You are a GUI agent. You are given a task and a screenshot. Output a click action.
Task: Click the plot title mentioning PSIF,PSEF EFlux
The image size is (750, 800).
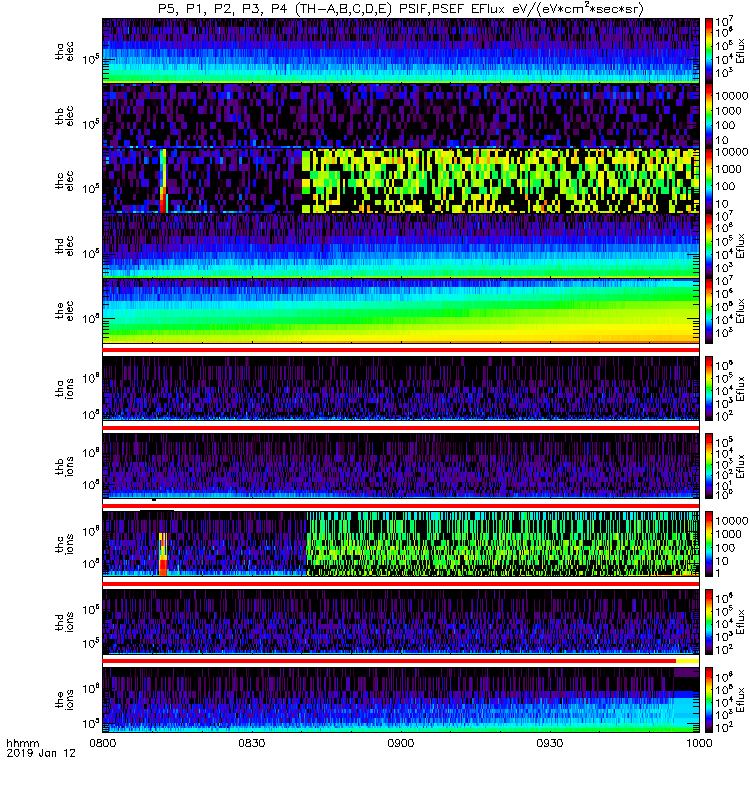401,9
